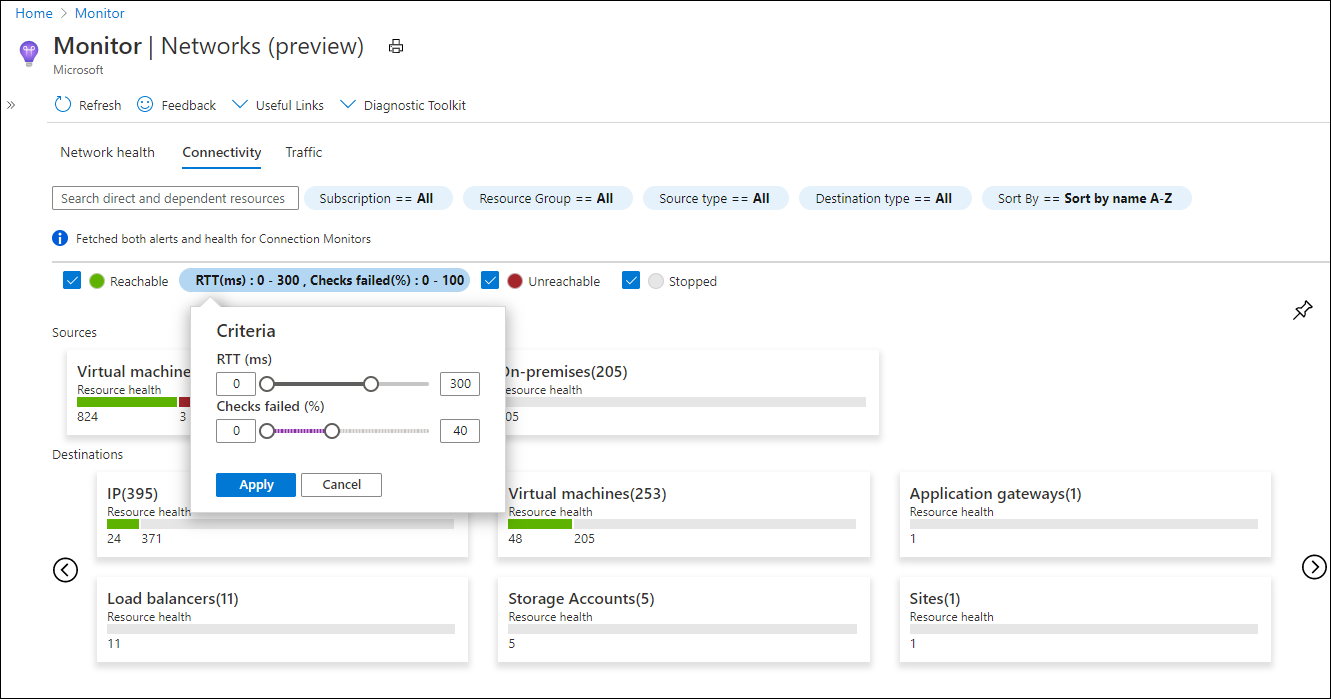Image resolution: width=1331 pixels, height=699 pixels.
Task: Disable the Stopped status checkbox
Action: 631,281
